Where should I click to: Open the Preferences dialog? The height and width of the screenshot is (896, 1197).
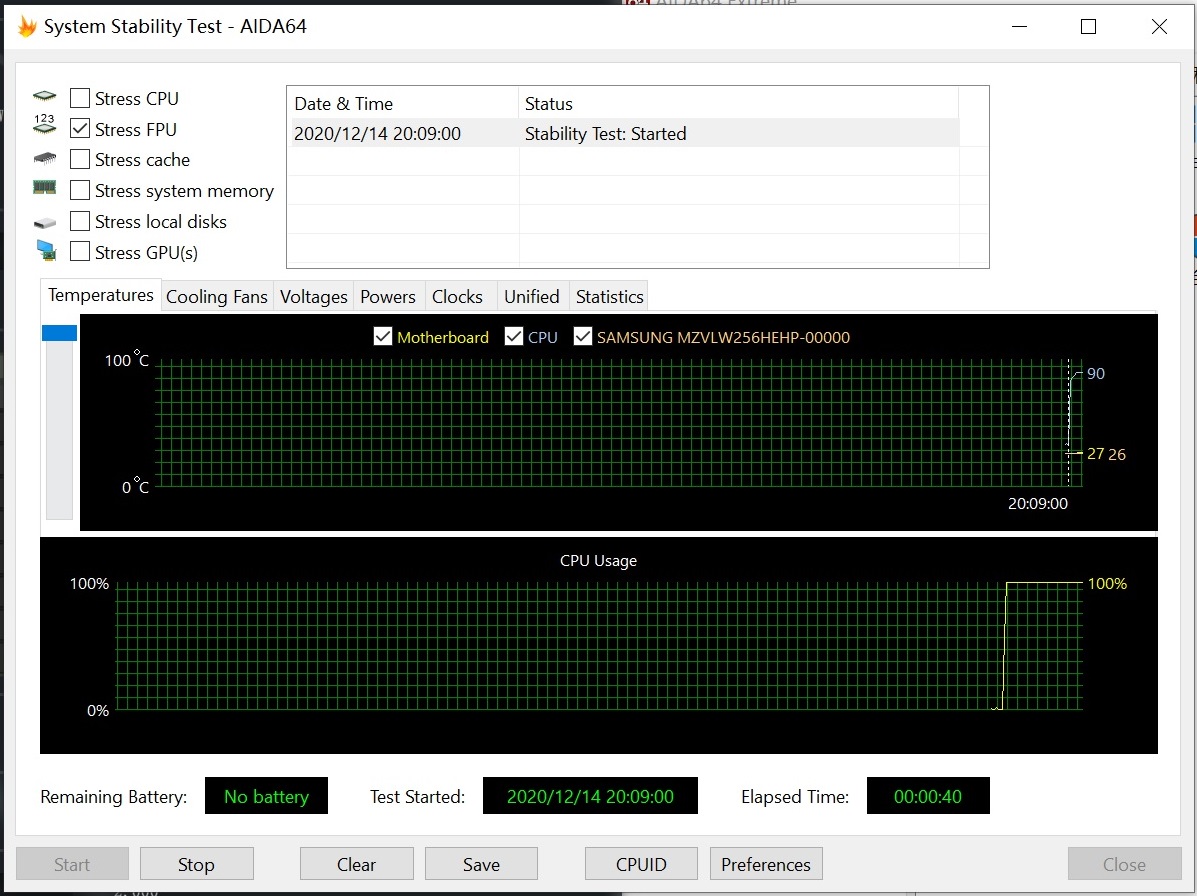click(x=765, y=863)
